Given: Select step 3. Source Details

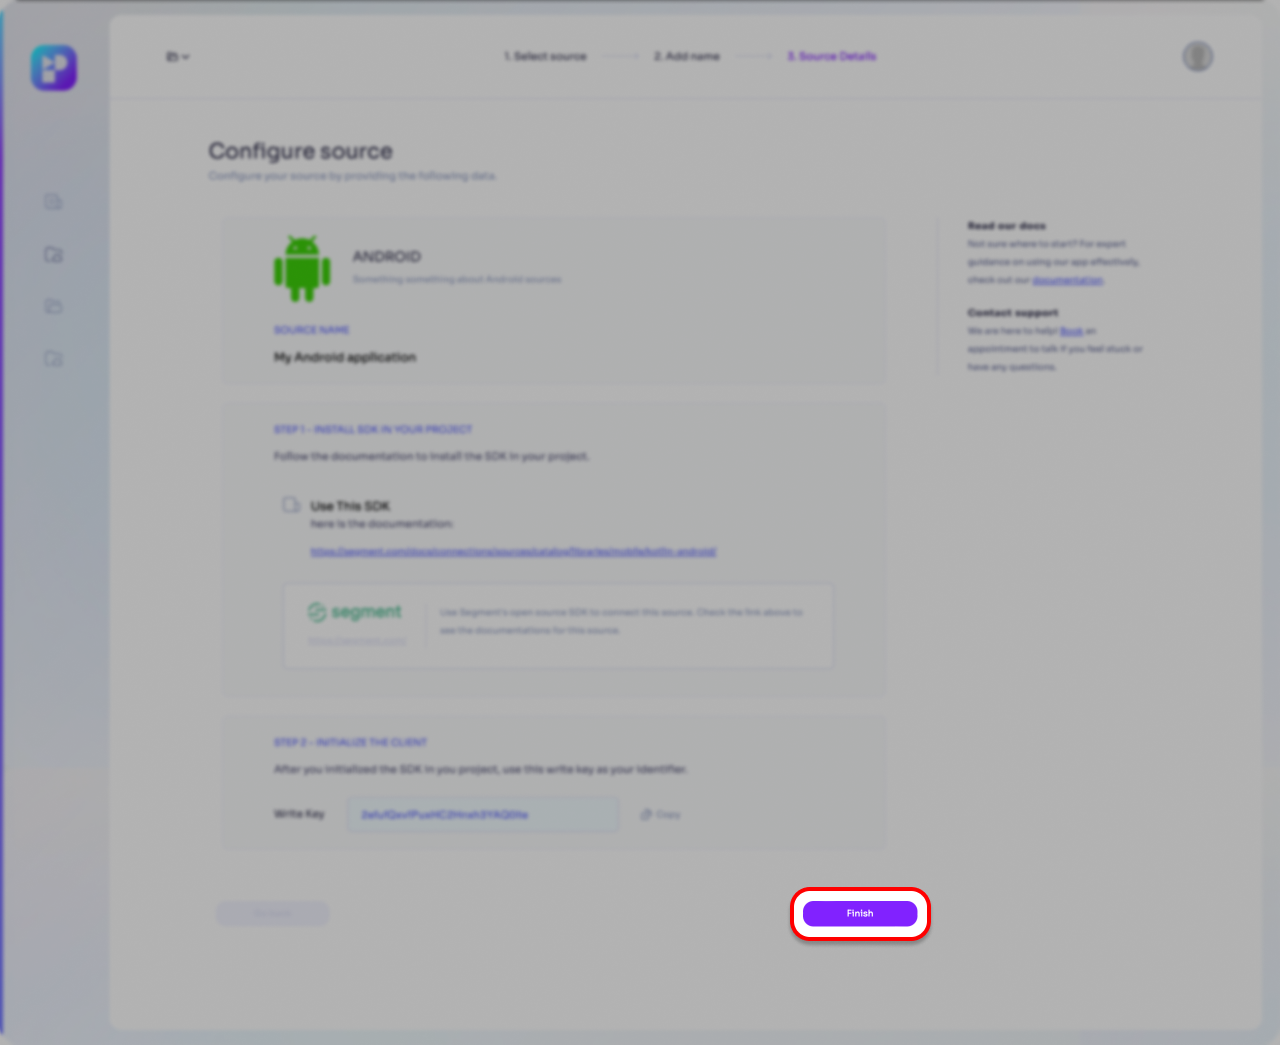Looking at the screenshot, I should 831,56.
